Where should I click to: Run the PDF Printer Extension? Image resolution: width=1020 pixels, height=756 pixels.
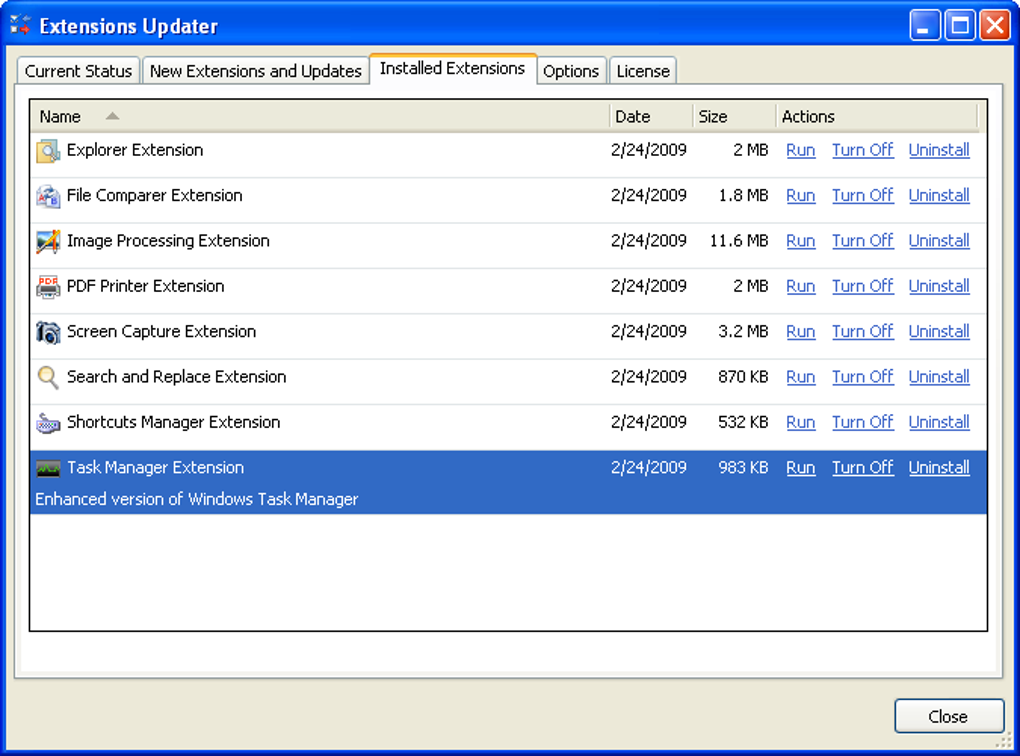point(800,286)
